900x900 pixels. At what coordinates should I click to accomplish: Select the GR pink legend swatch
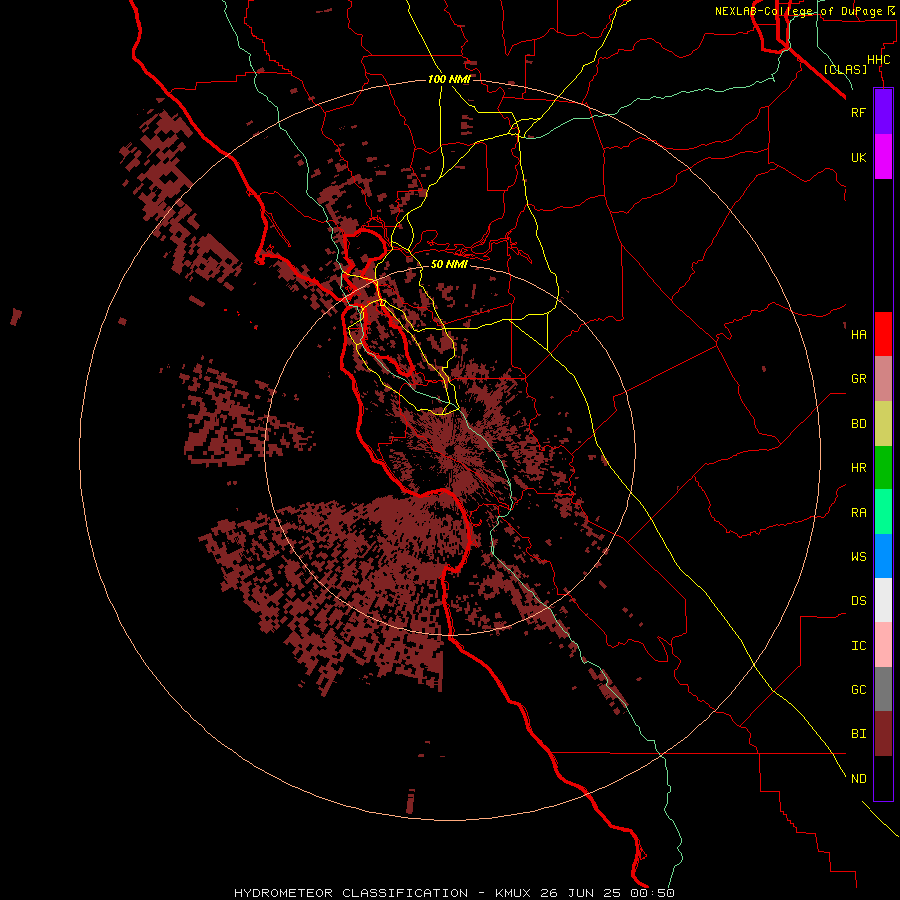883,378
